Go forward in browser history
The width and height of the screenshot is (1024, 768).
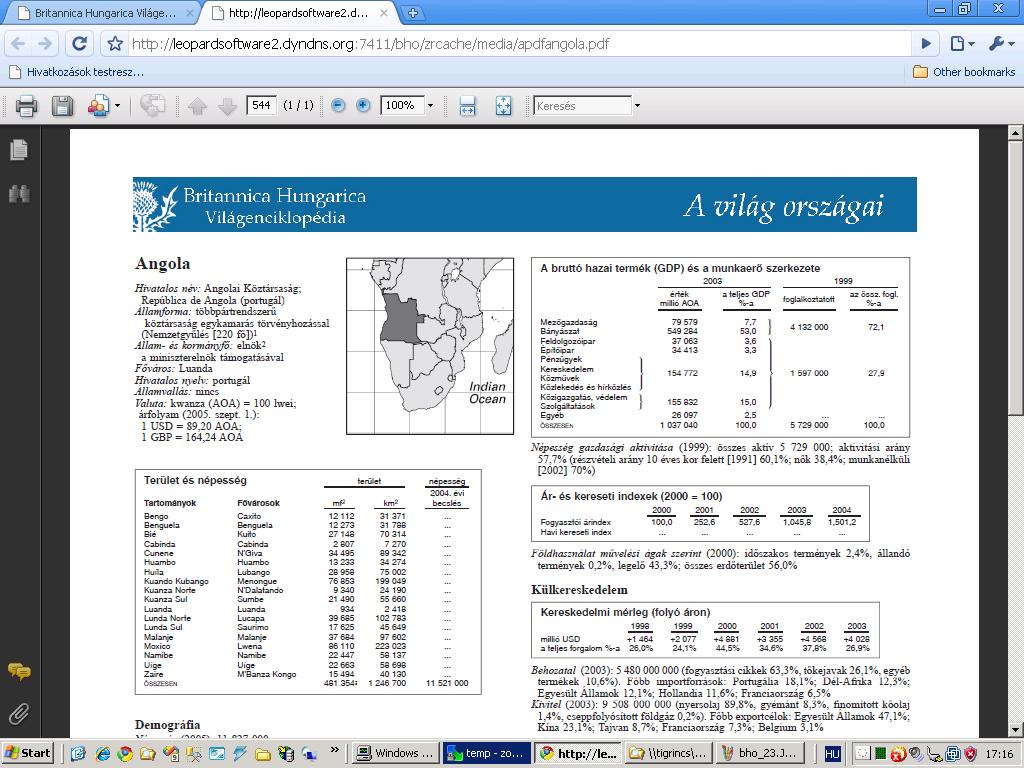(x=45, y=44)
